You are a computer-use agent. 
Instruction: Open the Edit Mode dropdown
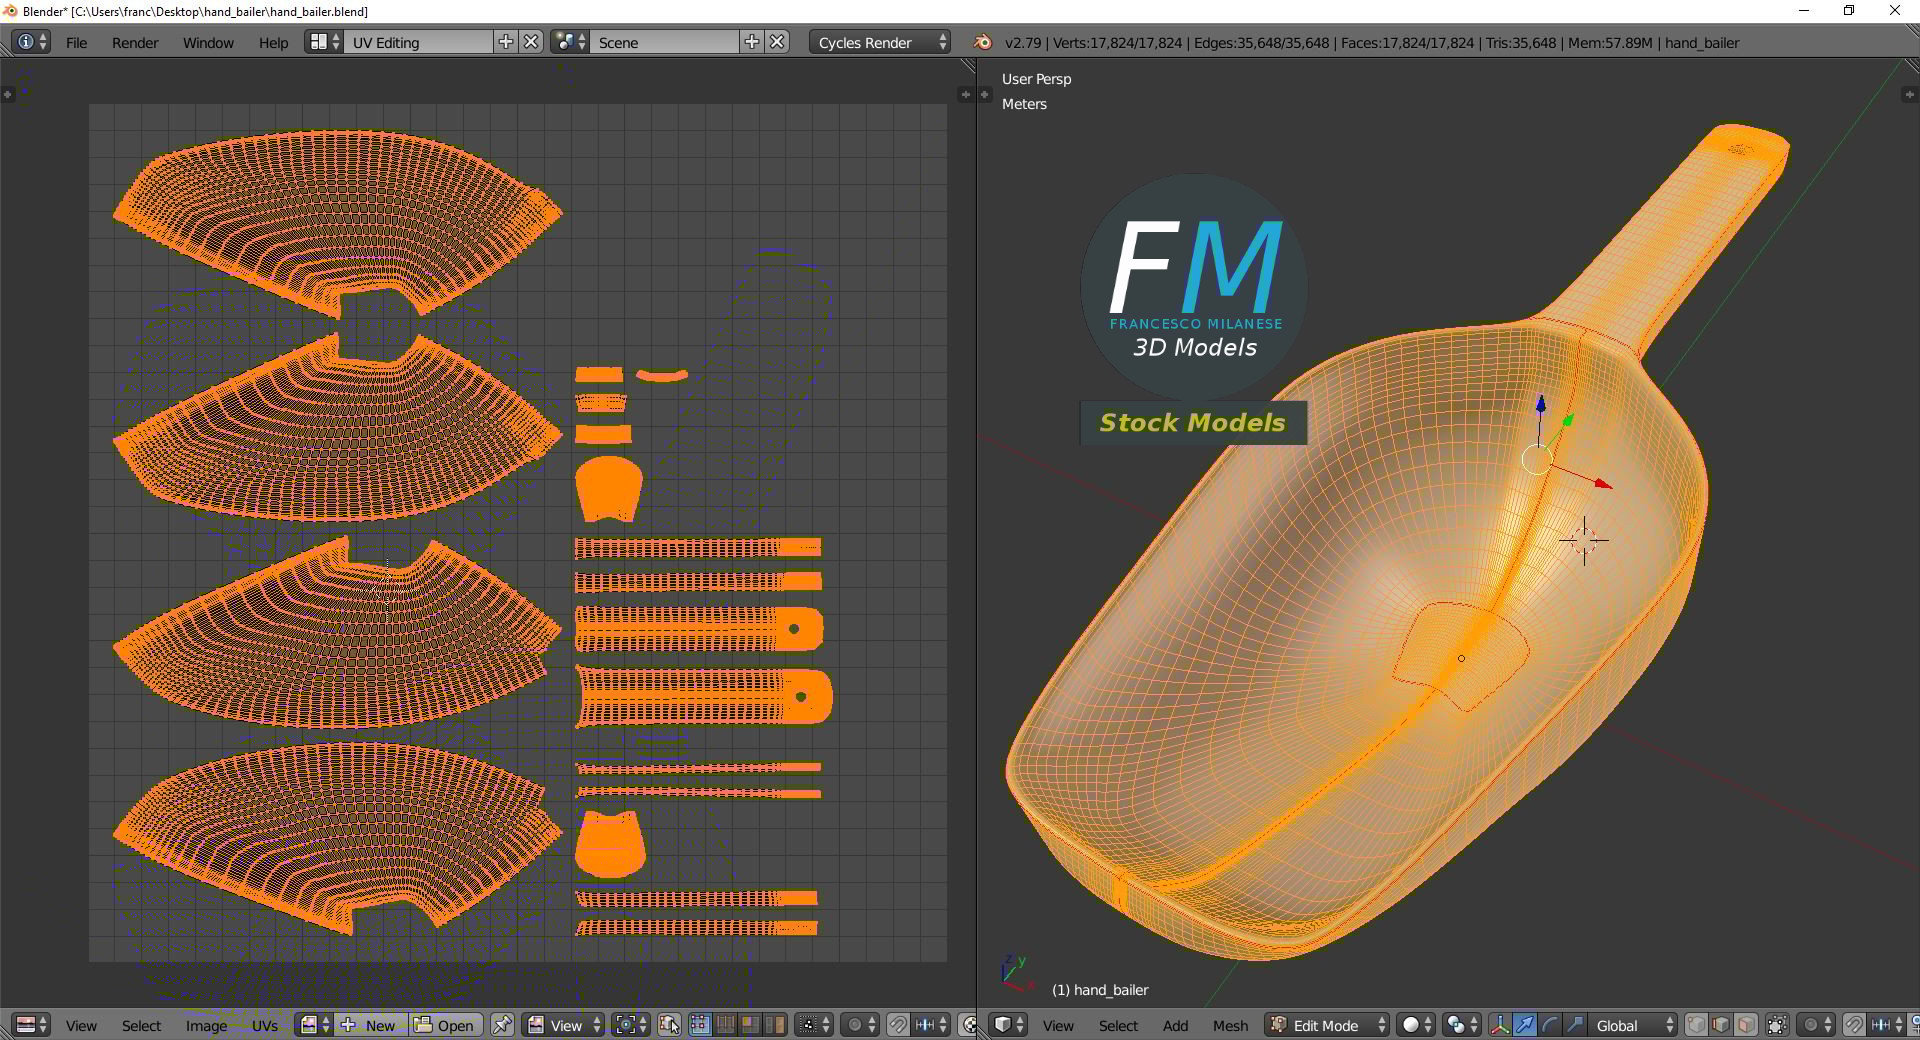click(x=1327, y=1025)
